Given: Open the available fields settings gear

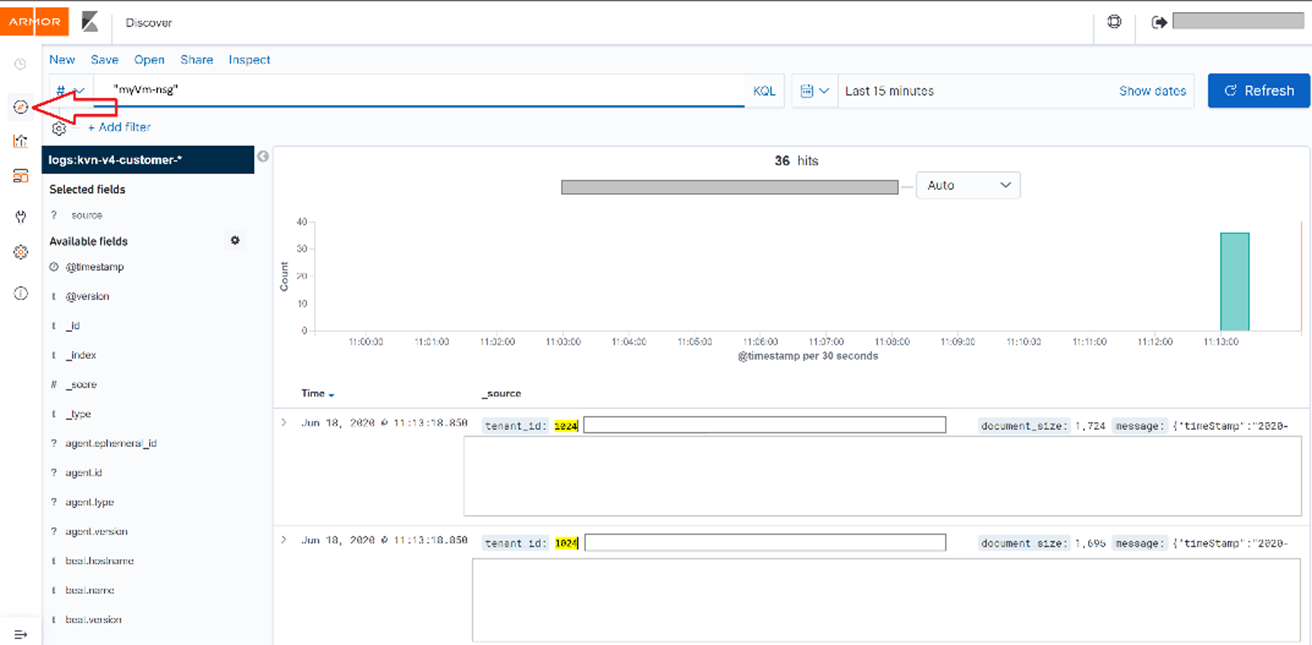Looking at the screenshot, I should click(x=236, y=241).
